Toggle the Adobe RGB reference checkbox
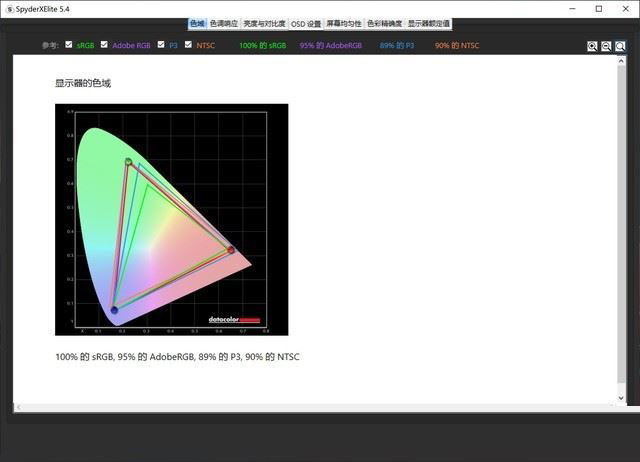640x462 pixels. click(104, 44)
